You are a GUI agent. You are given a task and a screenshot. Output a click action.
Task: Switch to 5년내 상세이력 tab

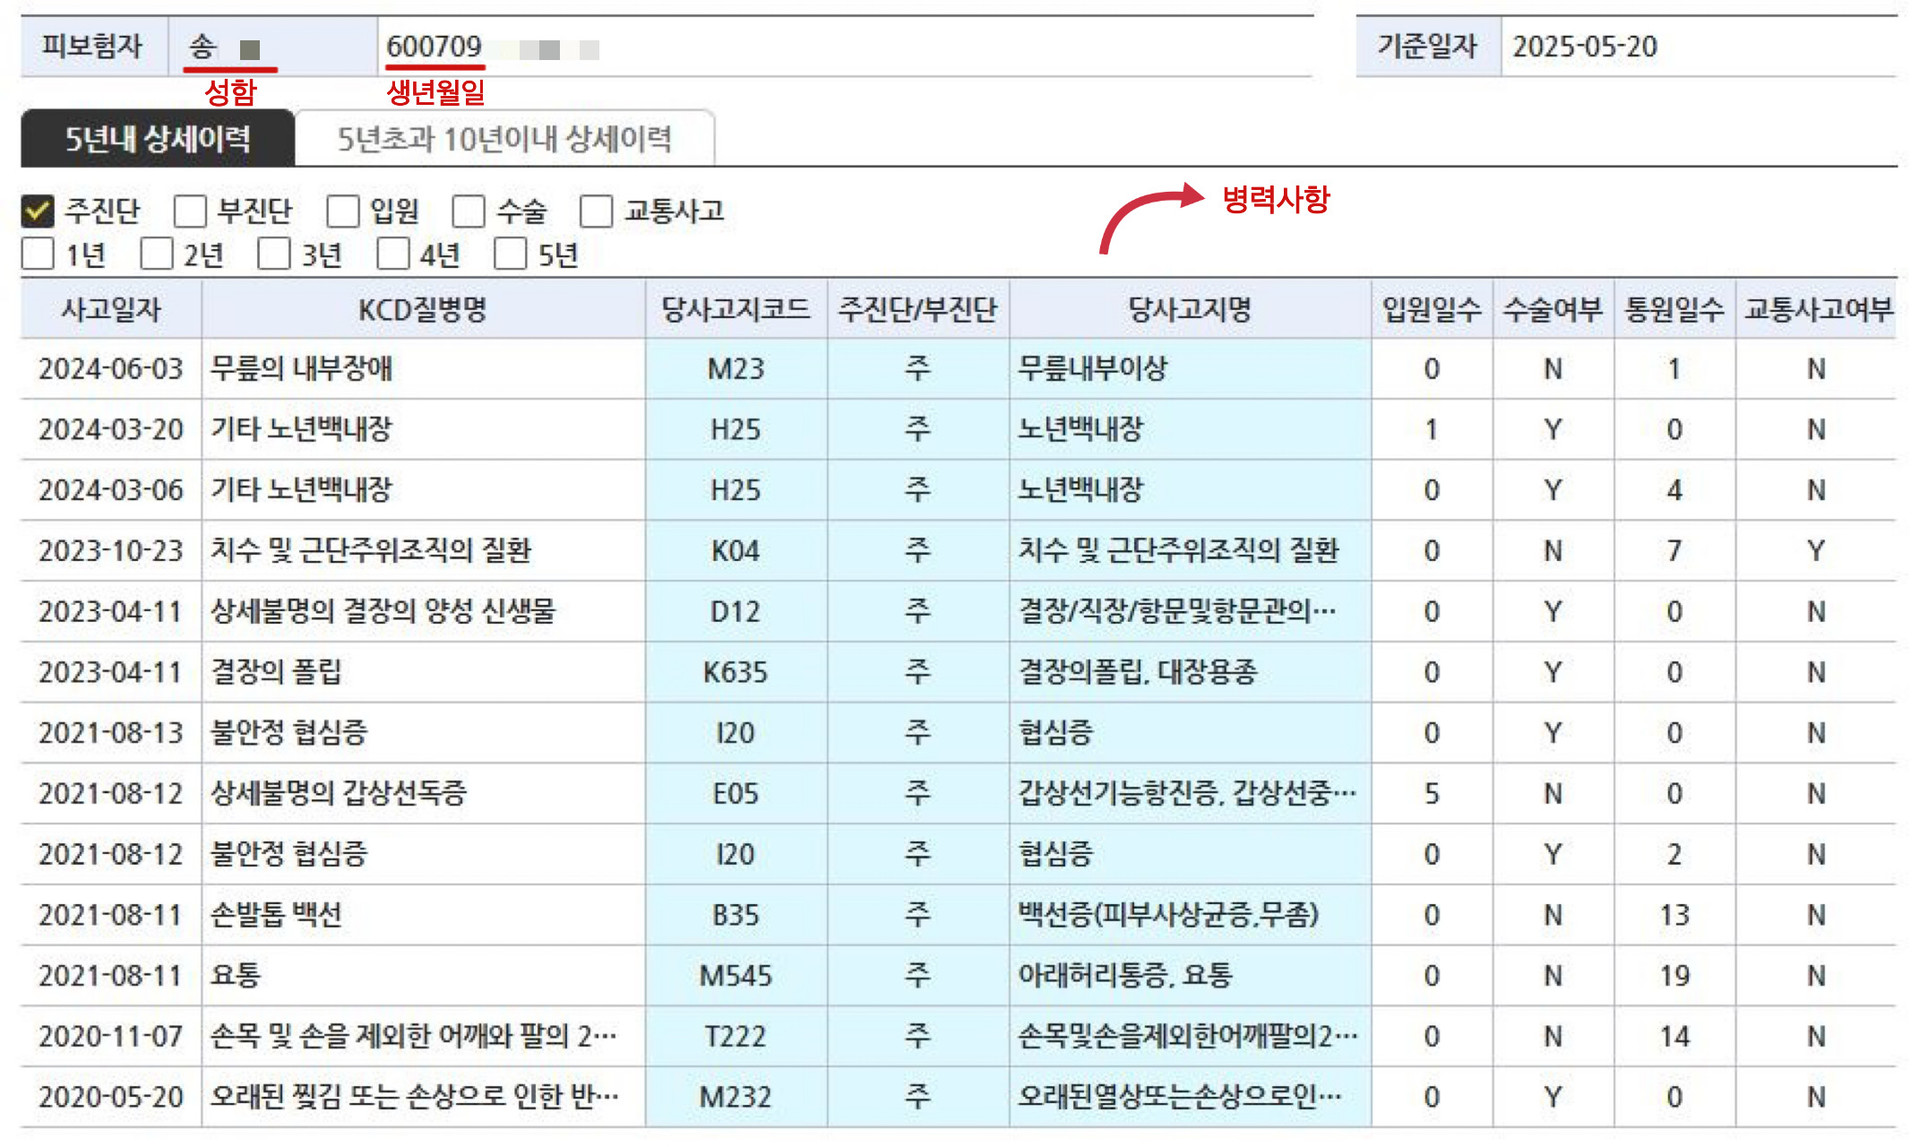[158, 139]
